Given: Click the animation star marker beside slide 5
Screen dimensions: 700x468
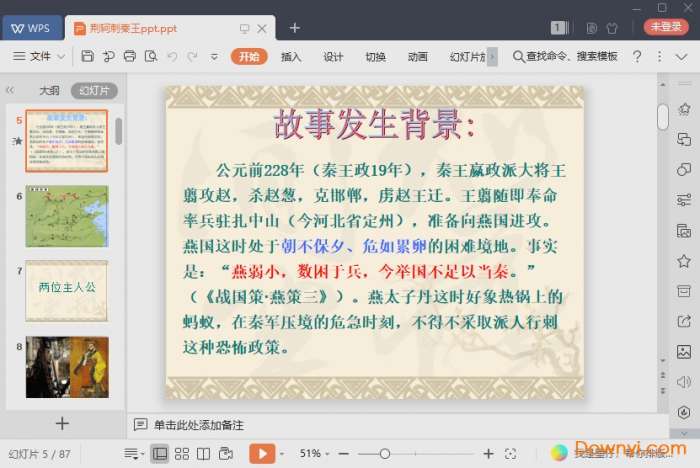Looking at the screenshot, I should (x=17, y=141).
